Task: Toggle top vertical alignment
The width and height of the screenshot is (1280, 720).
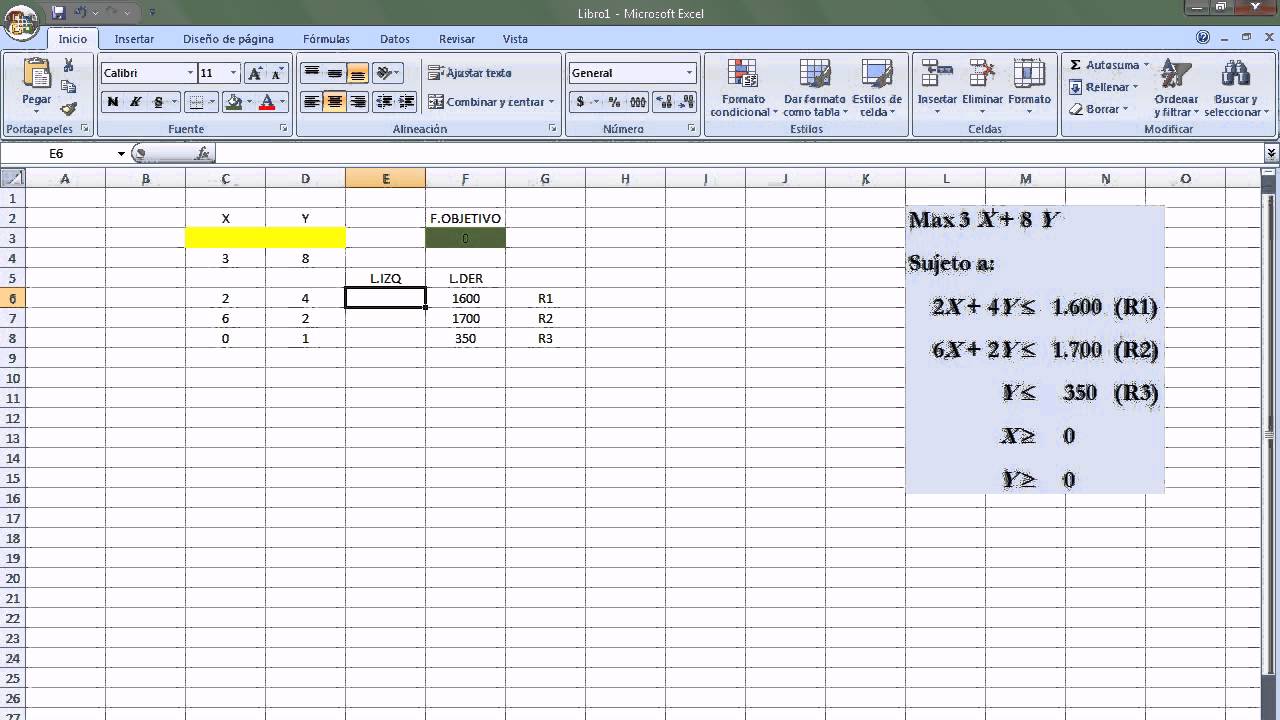Action: (x=312, y=73)
